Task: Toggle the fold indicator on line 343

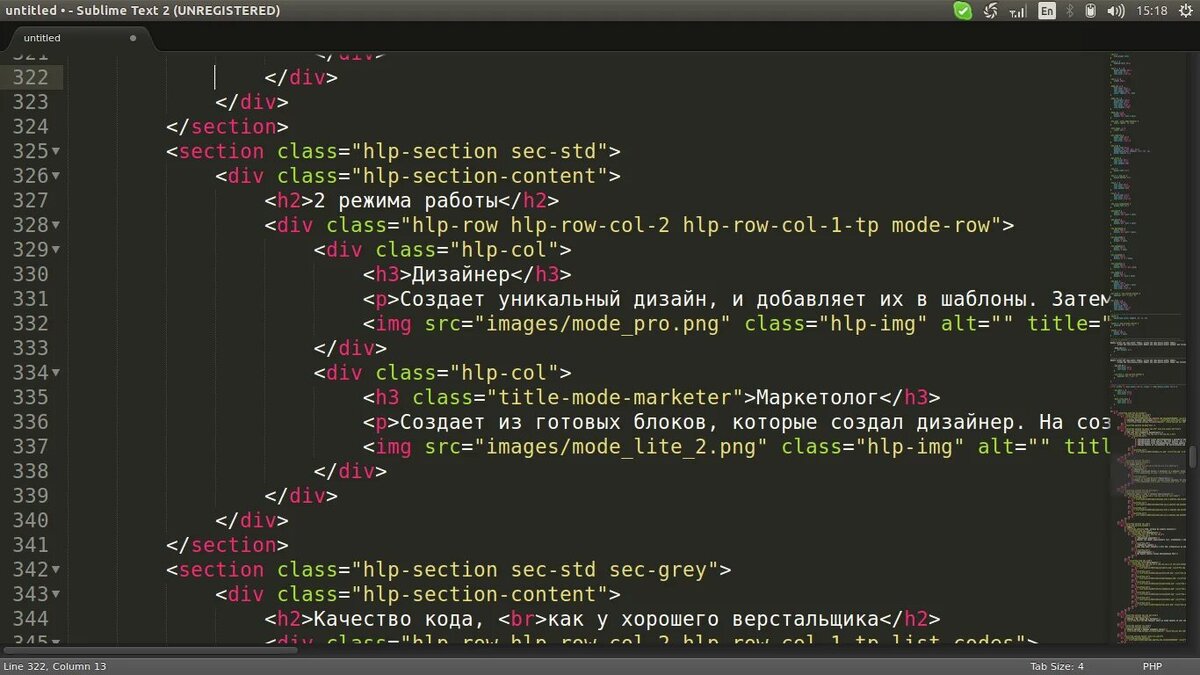Action: (x=56, y=594)
